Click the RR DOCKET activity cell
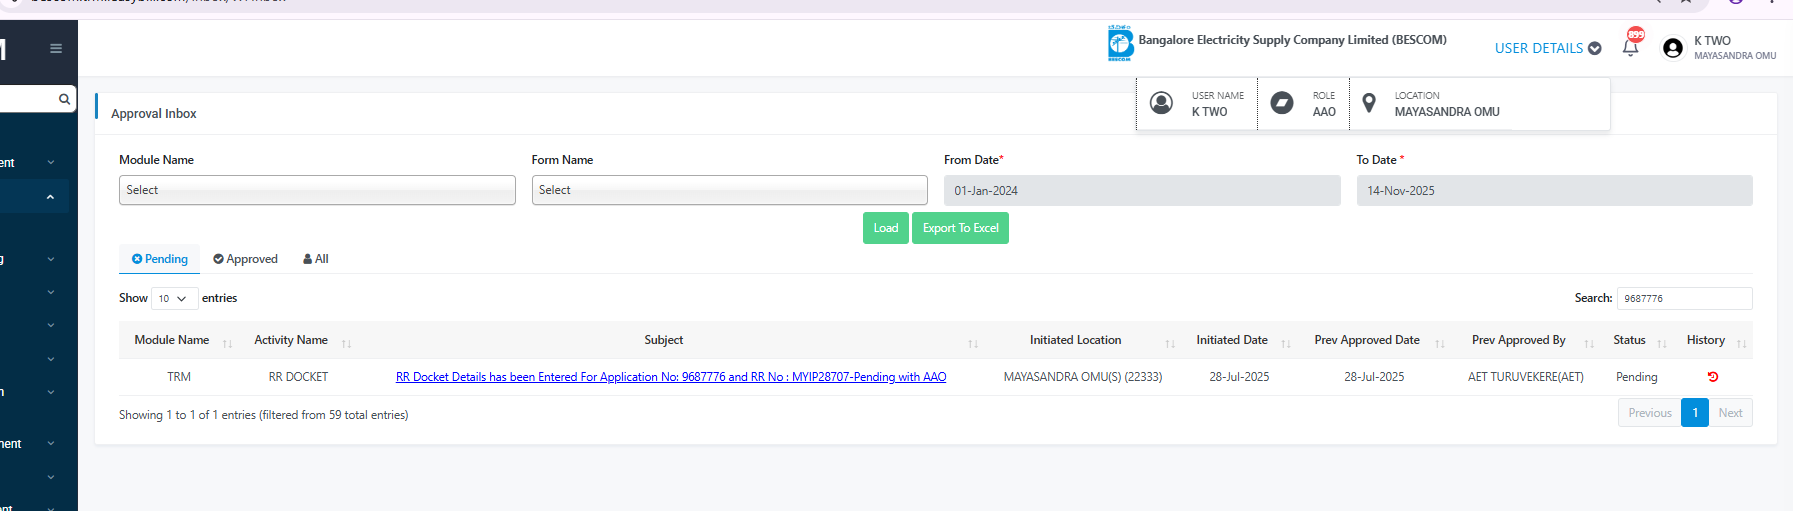Image resolution: width=1793 pixels, height=511 pixels. [x=298, y=377]
